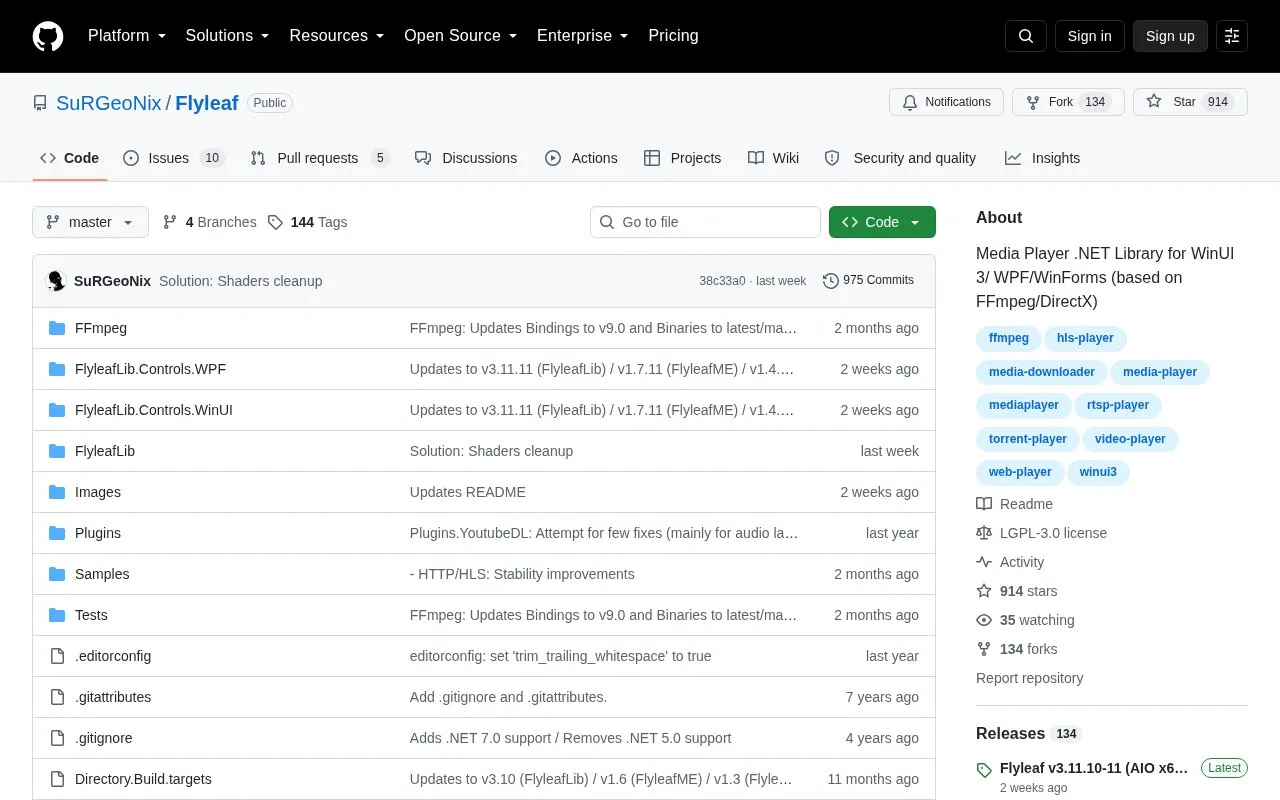The height and width of the screenshot is (800, 1280).
Task: Open the master branch selector
Action: click(x=90, y=222)
